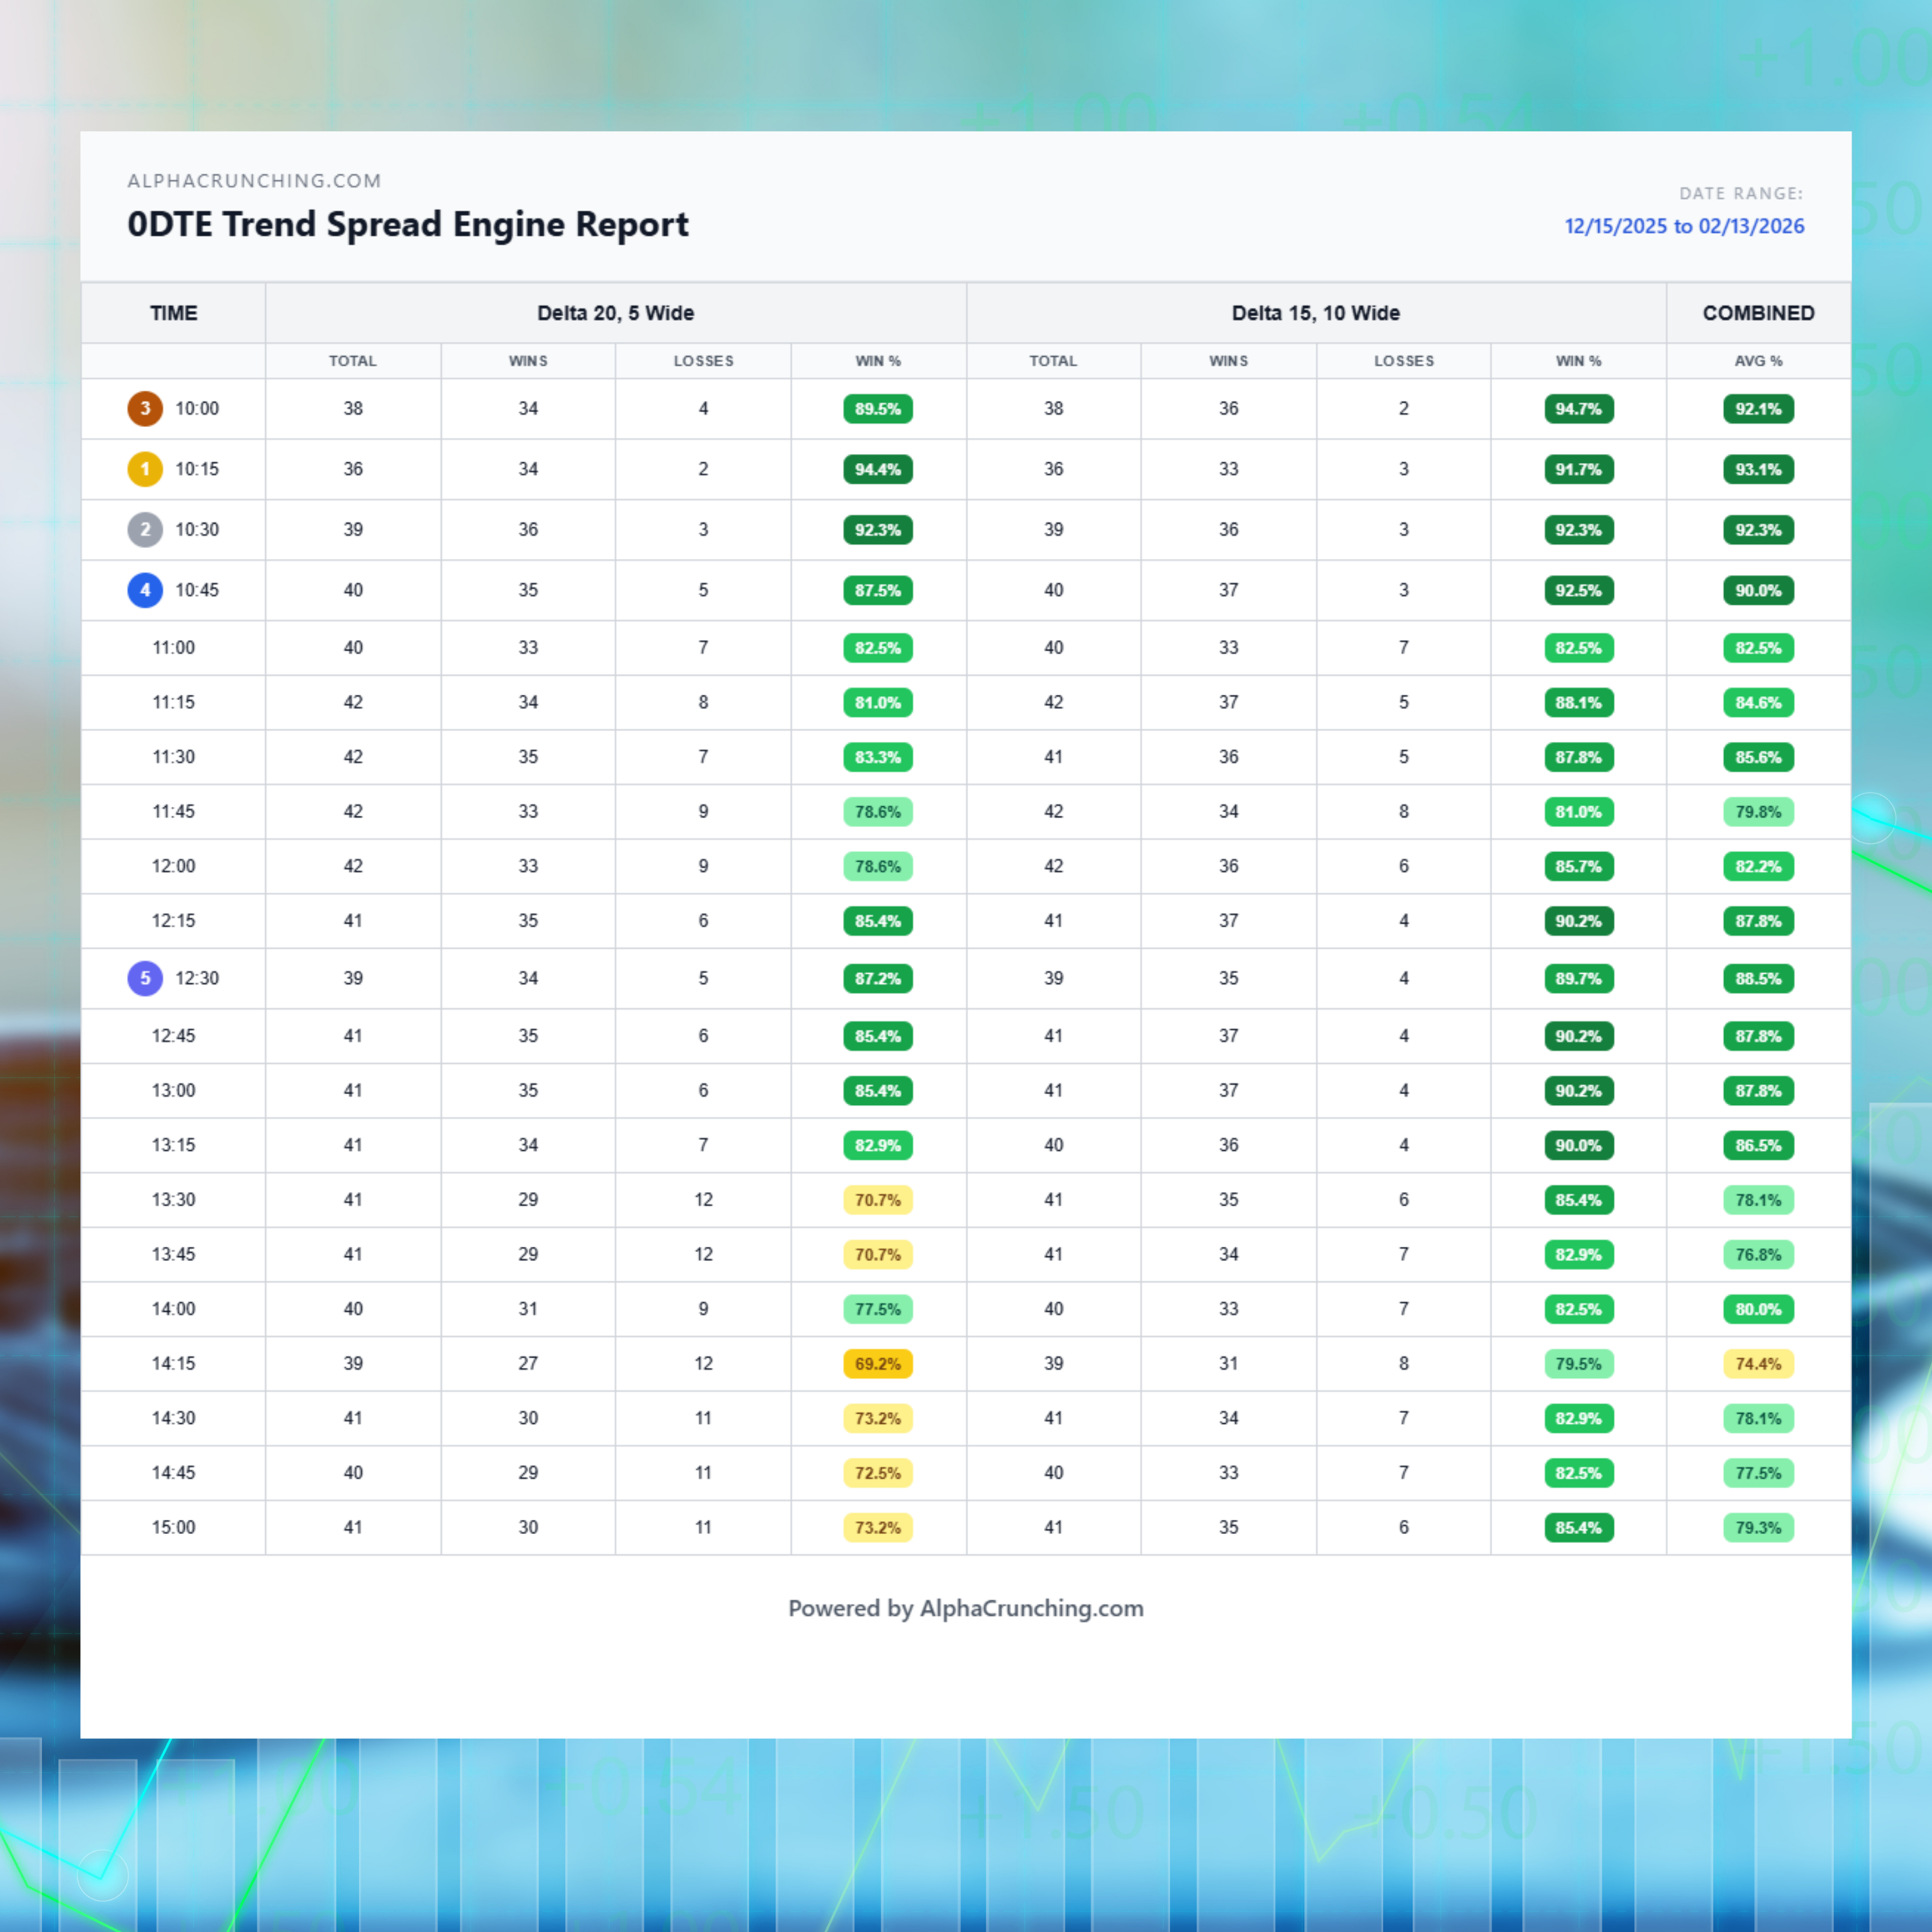The width and height of the screenshot is (1932, 1932).
Task: Click the orange 69.2% win badge
Action: click(877, 1364)
